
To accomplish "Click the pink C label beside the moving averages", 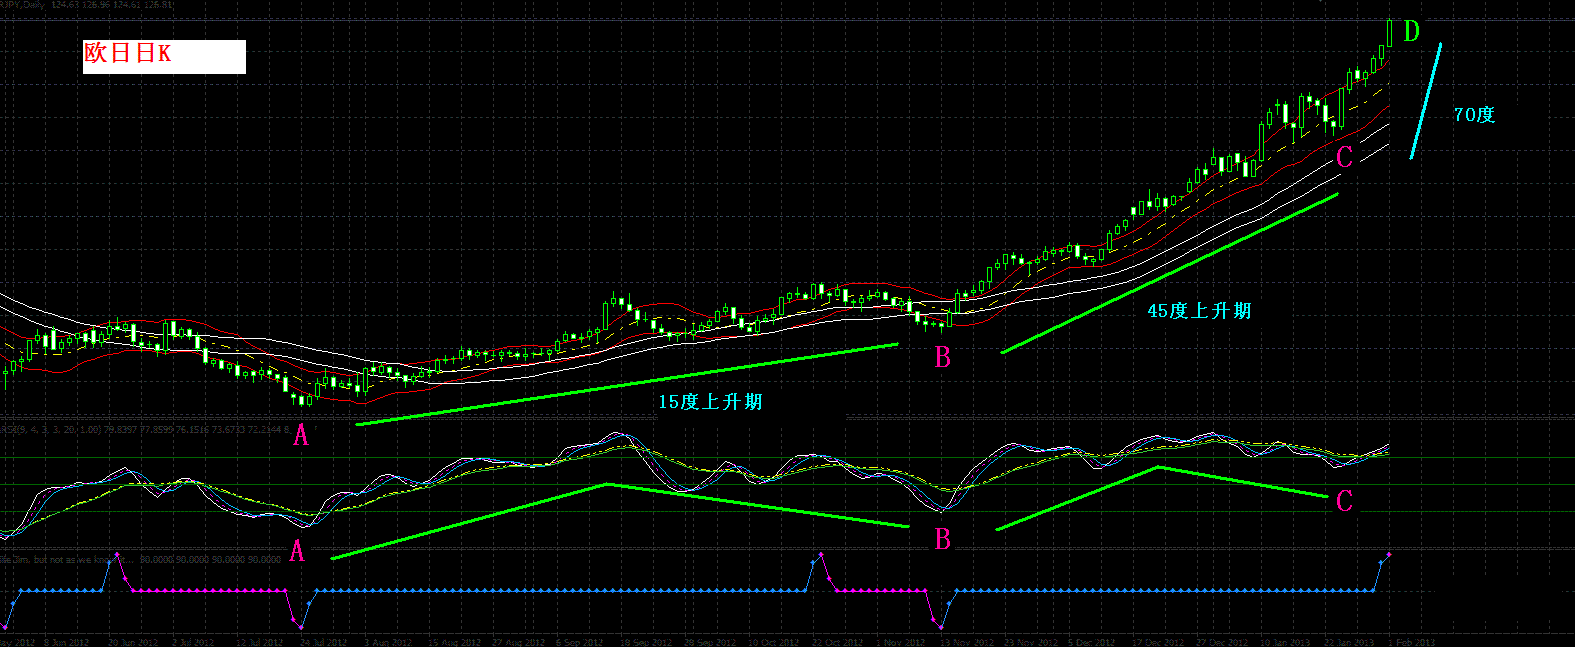I will [1344, 157].
